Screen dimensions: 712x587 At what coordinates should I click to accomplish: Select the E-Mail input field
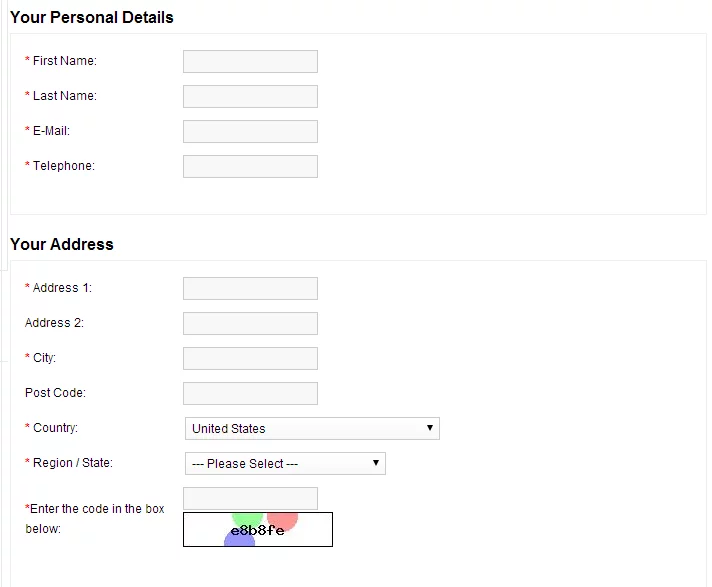click(x=250, y=132)
